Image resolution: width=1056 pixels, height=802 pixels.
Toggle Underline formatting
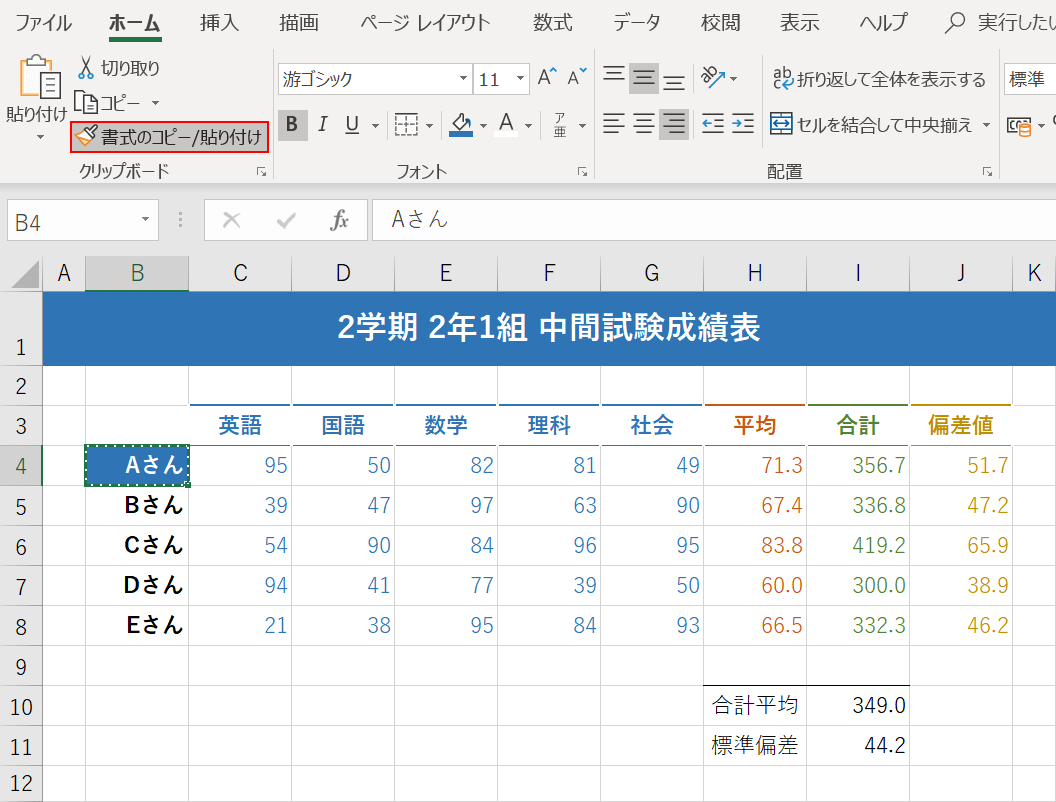tap(352, 125)
